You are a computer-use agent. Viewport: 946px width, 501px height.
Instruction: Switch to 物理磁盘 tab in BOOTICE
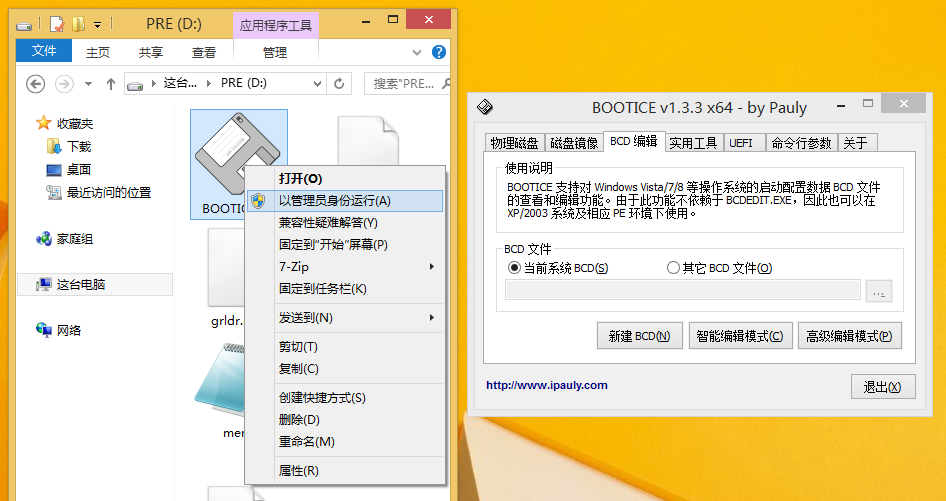pos(515,142)
